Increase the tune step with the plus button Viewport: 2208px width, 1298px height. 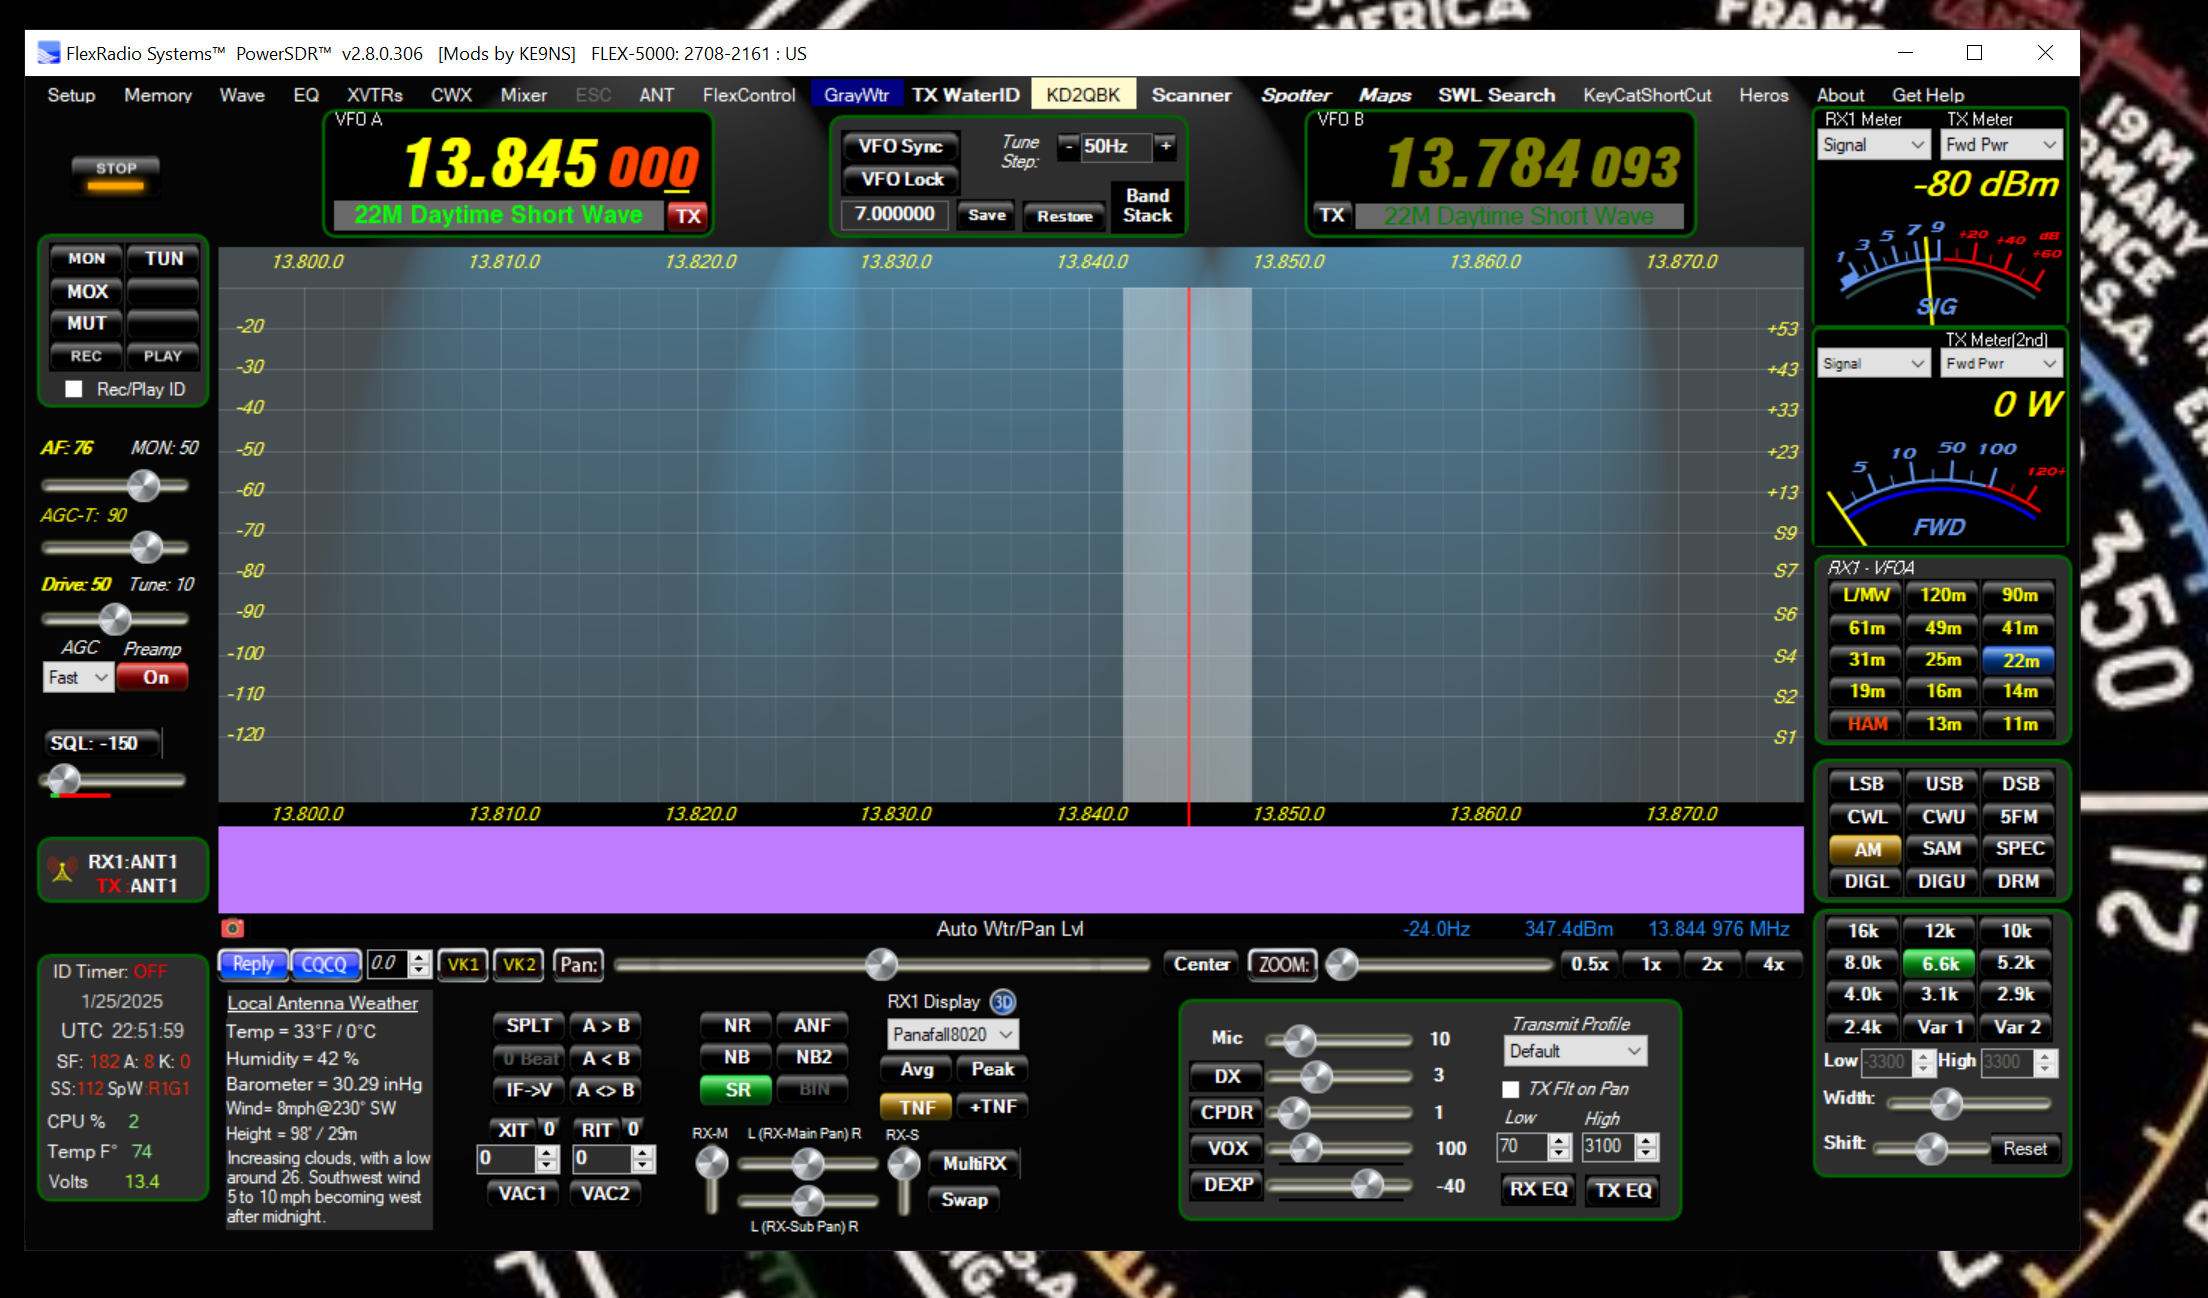(1165, 146)
